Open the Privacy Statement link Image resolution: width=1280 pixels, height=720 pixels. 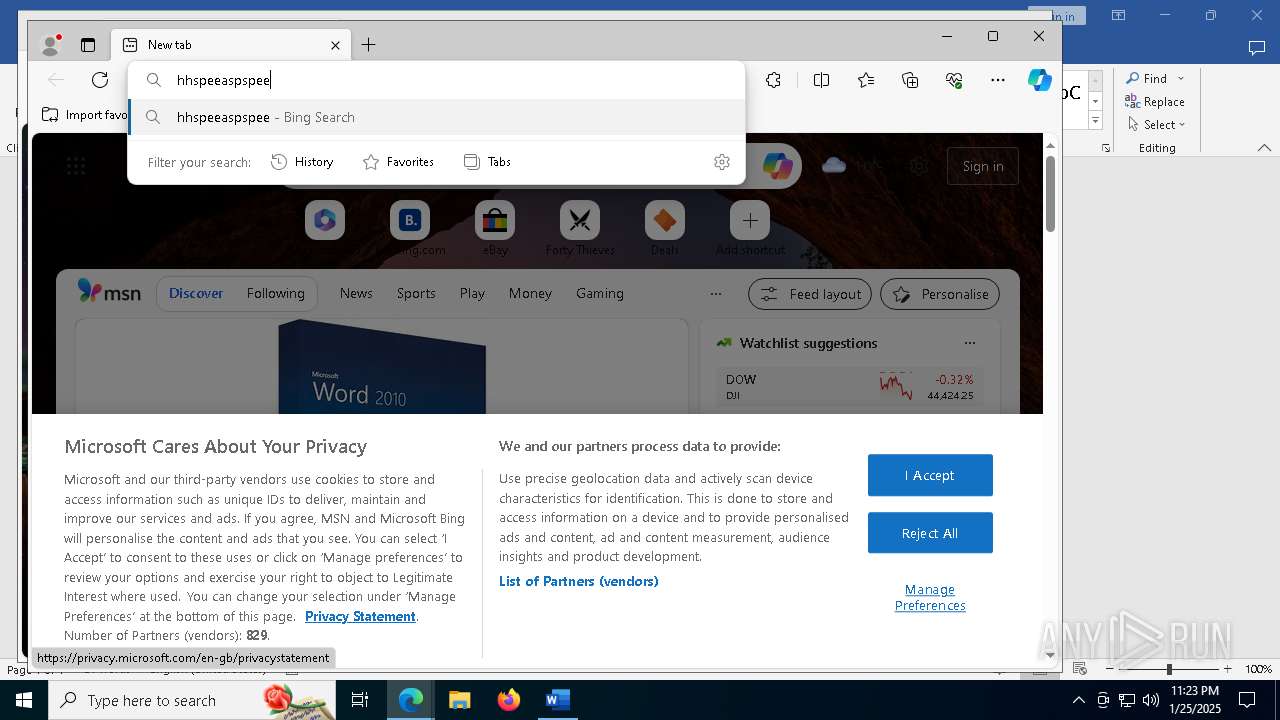pos(360,616)
